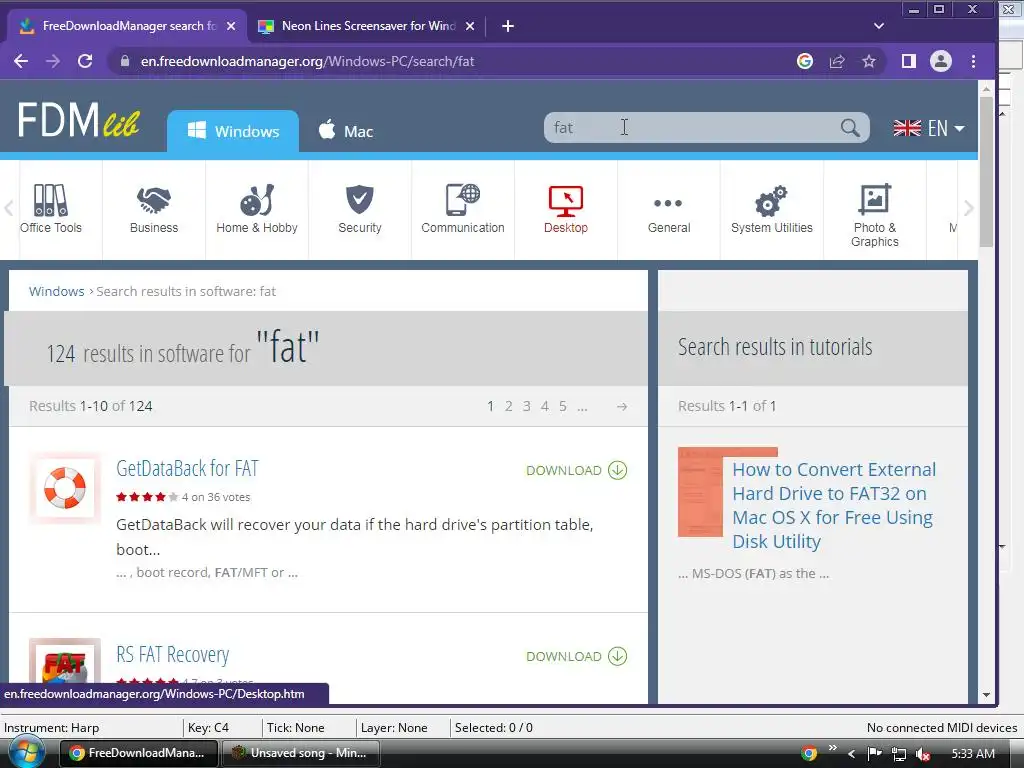Image resolution: width=1024 pixels, height=768 pixels.
Task: Switch to the Windows platform tab
Action: tap(233, 131)
